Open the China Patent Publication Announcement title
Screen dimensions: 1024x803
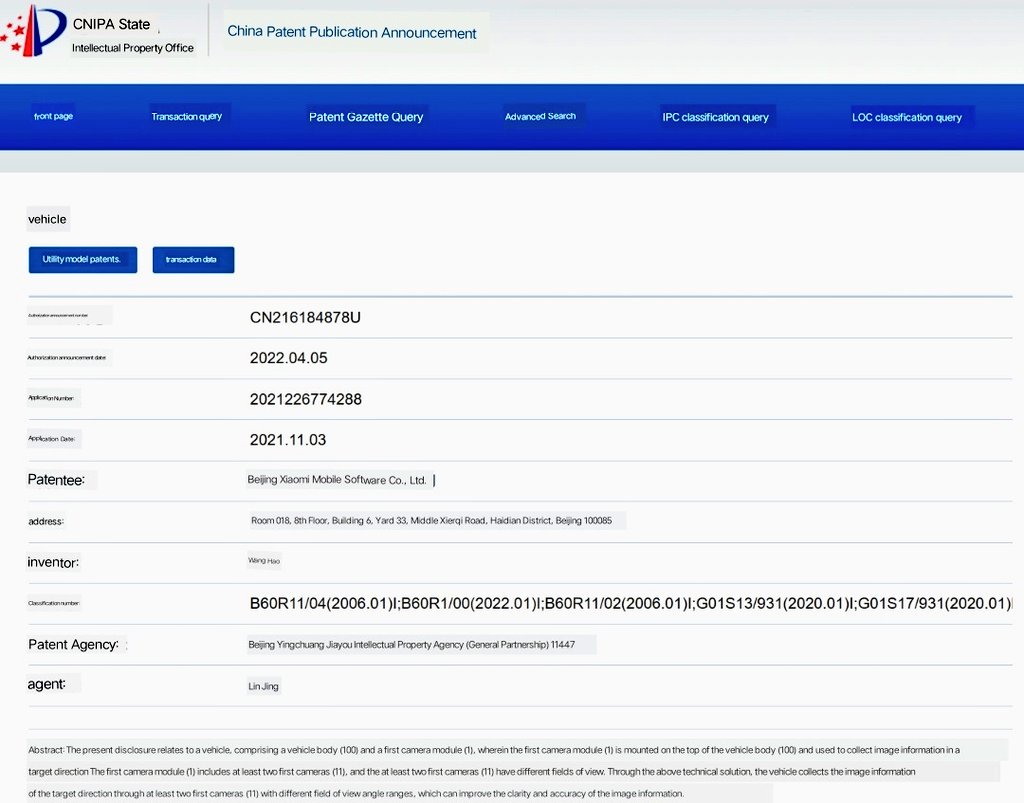(x=351, y=32)
